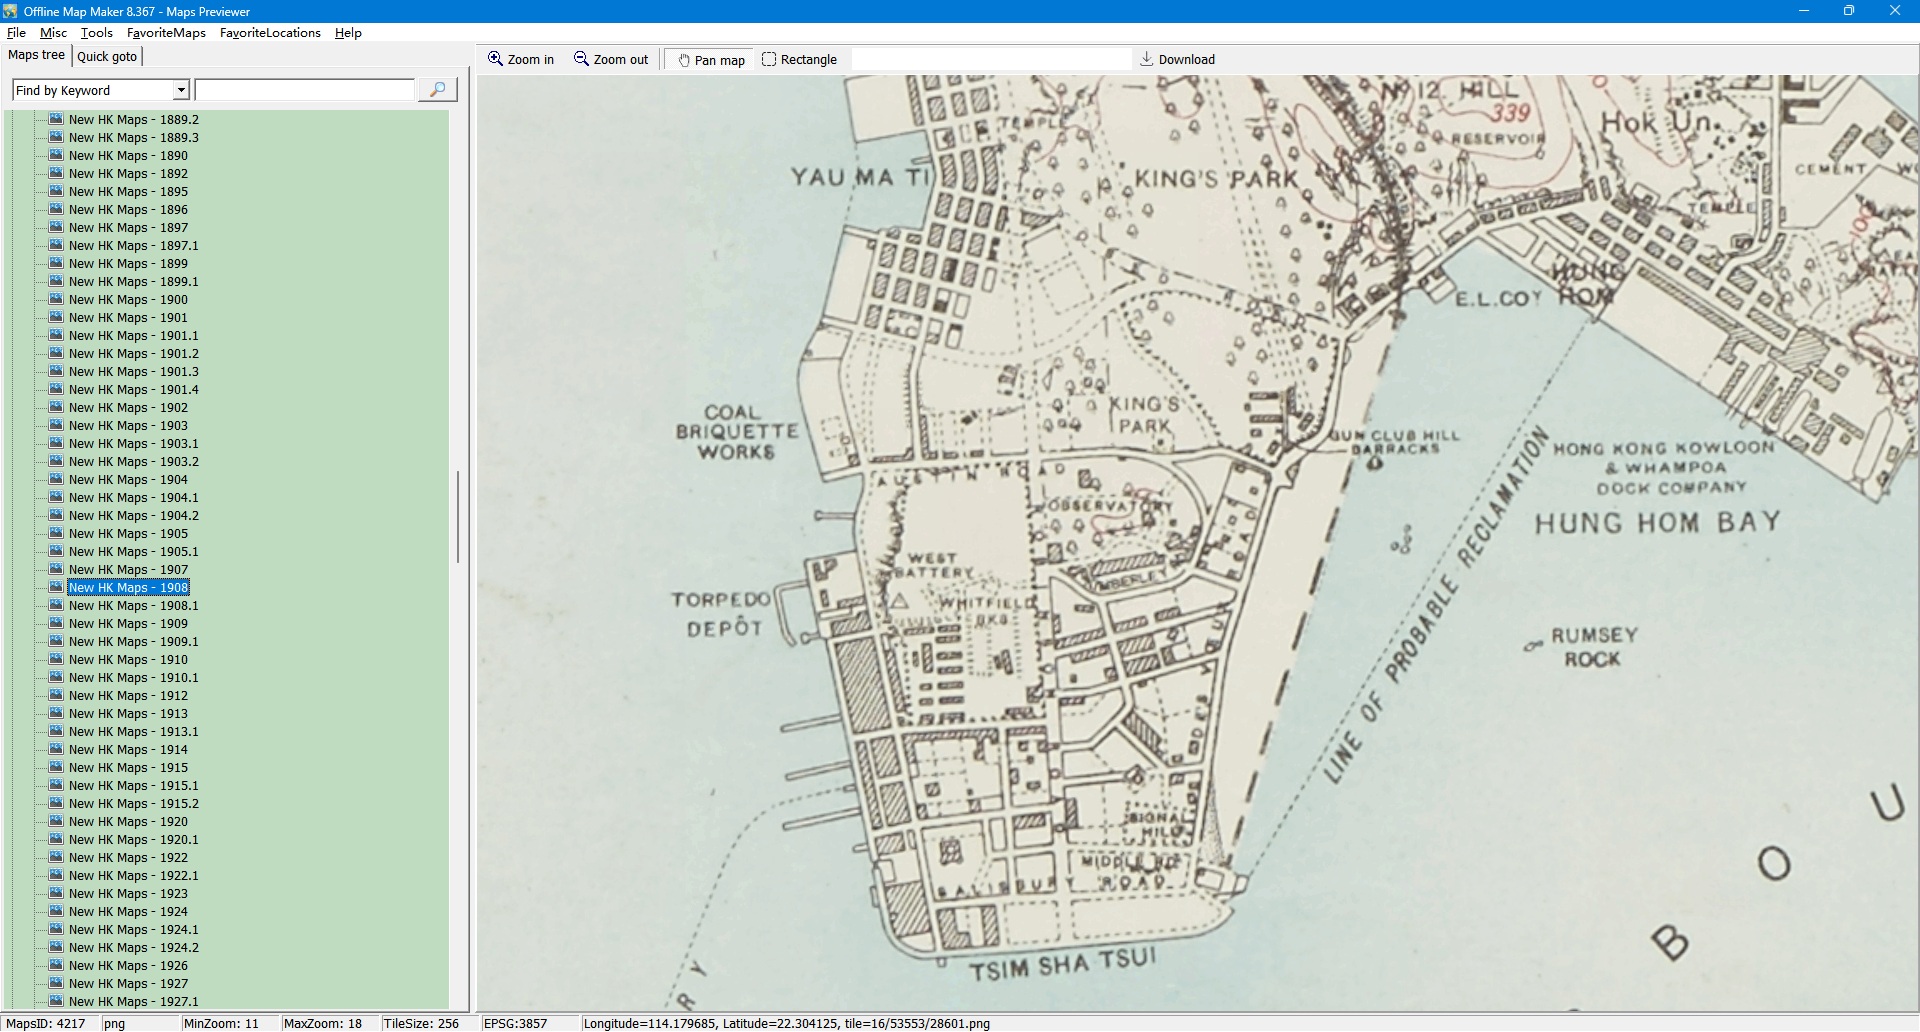Viewport: 1920px width, 1032px height.
Task: Open the Find by Keyword dropdown
Action: [181, 91]
